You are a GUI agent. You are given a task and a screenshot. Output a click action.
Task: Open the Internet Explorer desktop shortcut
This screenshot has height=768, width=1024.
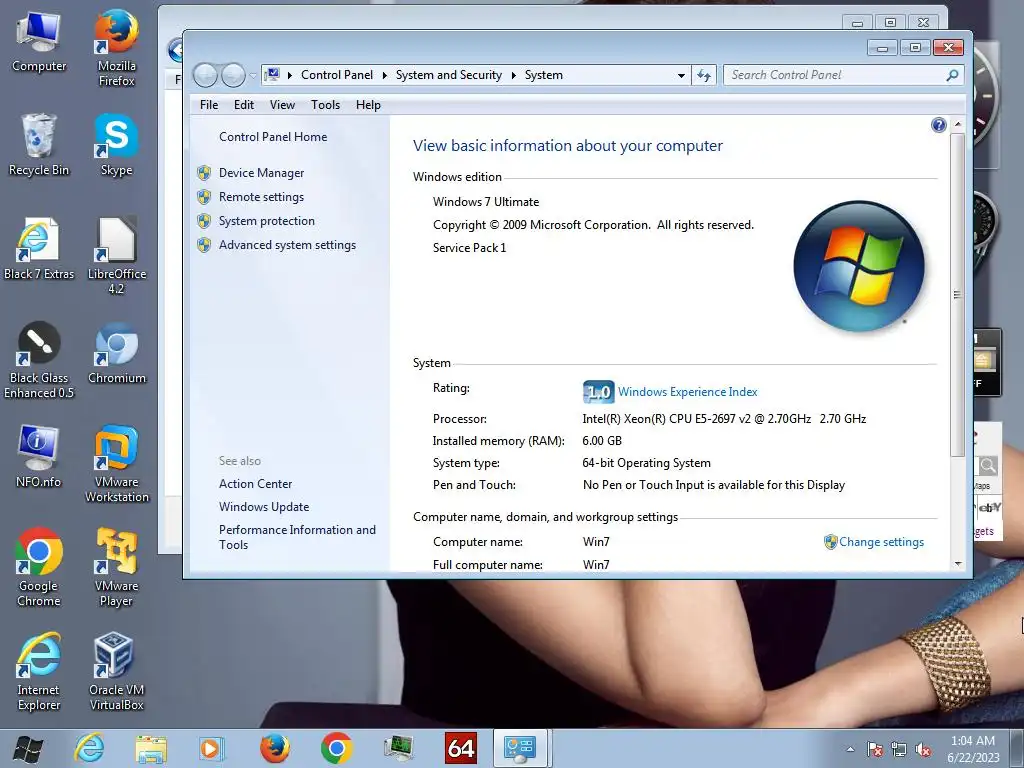coord(39,671)
